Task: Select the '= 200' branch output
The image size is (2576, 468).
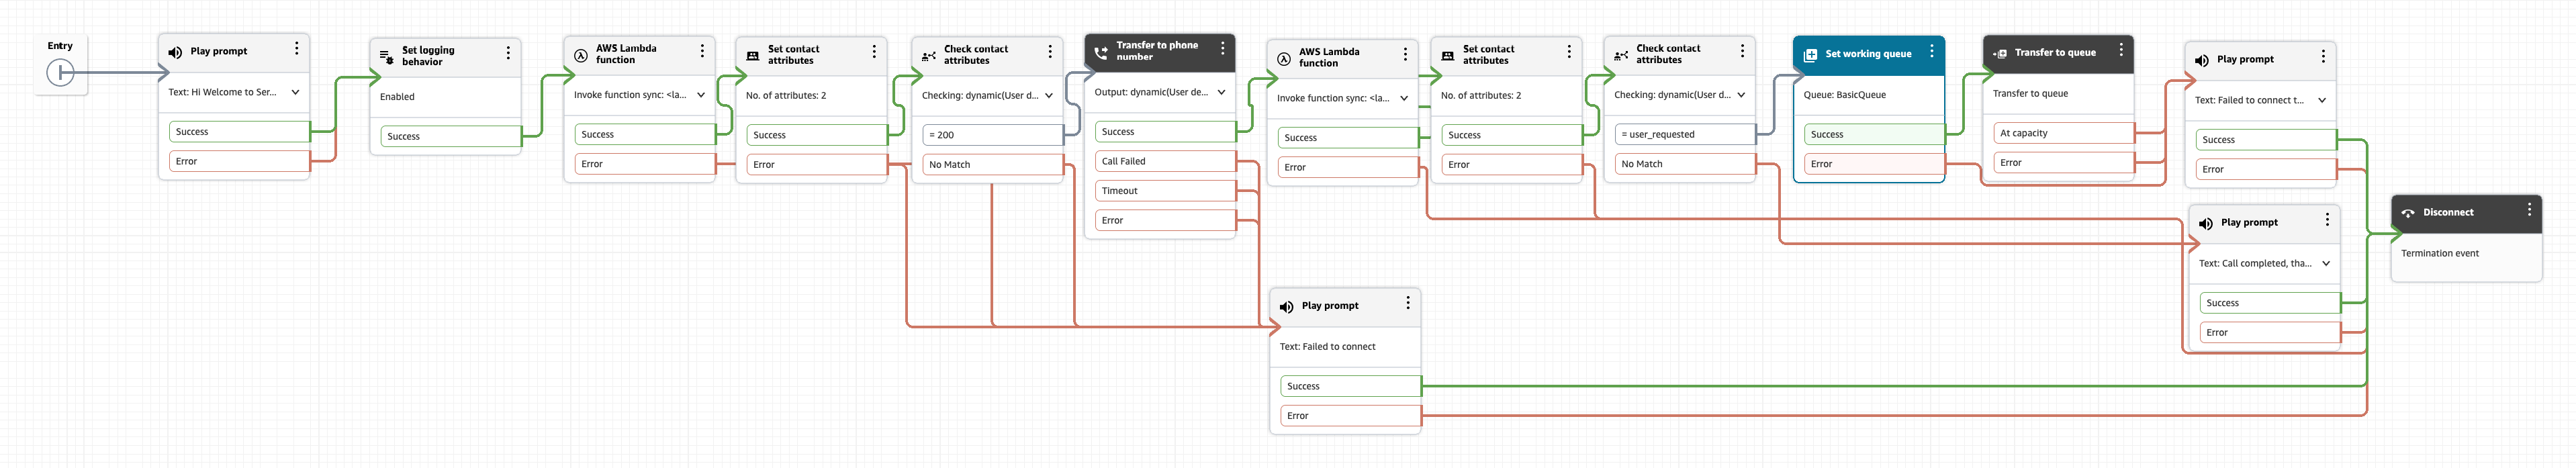Action: [992, 135]
